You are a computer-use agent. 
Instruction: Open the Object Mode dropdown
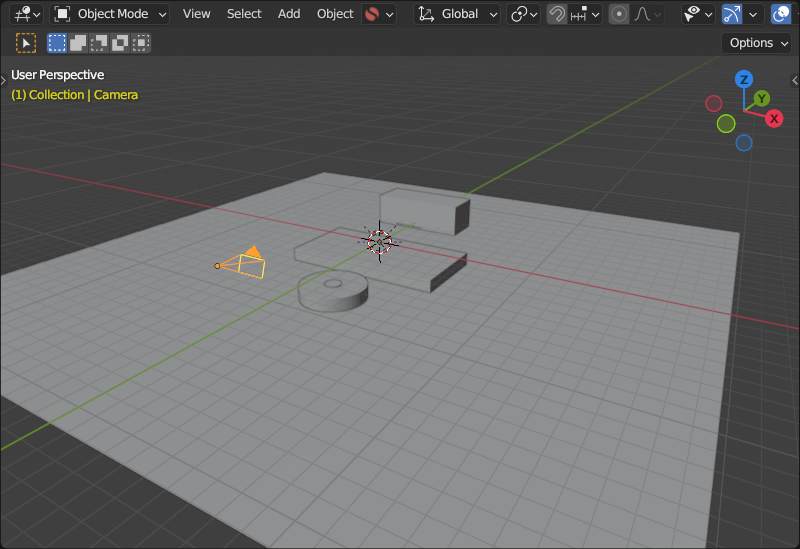click(110, 14)
